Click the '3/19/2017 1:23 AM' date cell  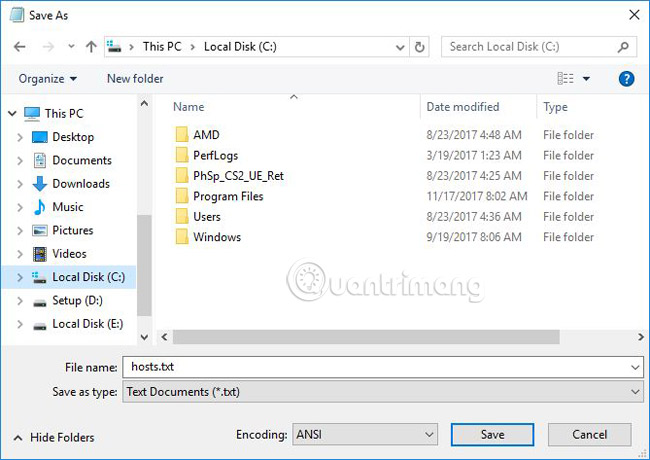[474, 155]
